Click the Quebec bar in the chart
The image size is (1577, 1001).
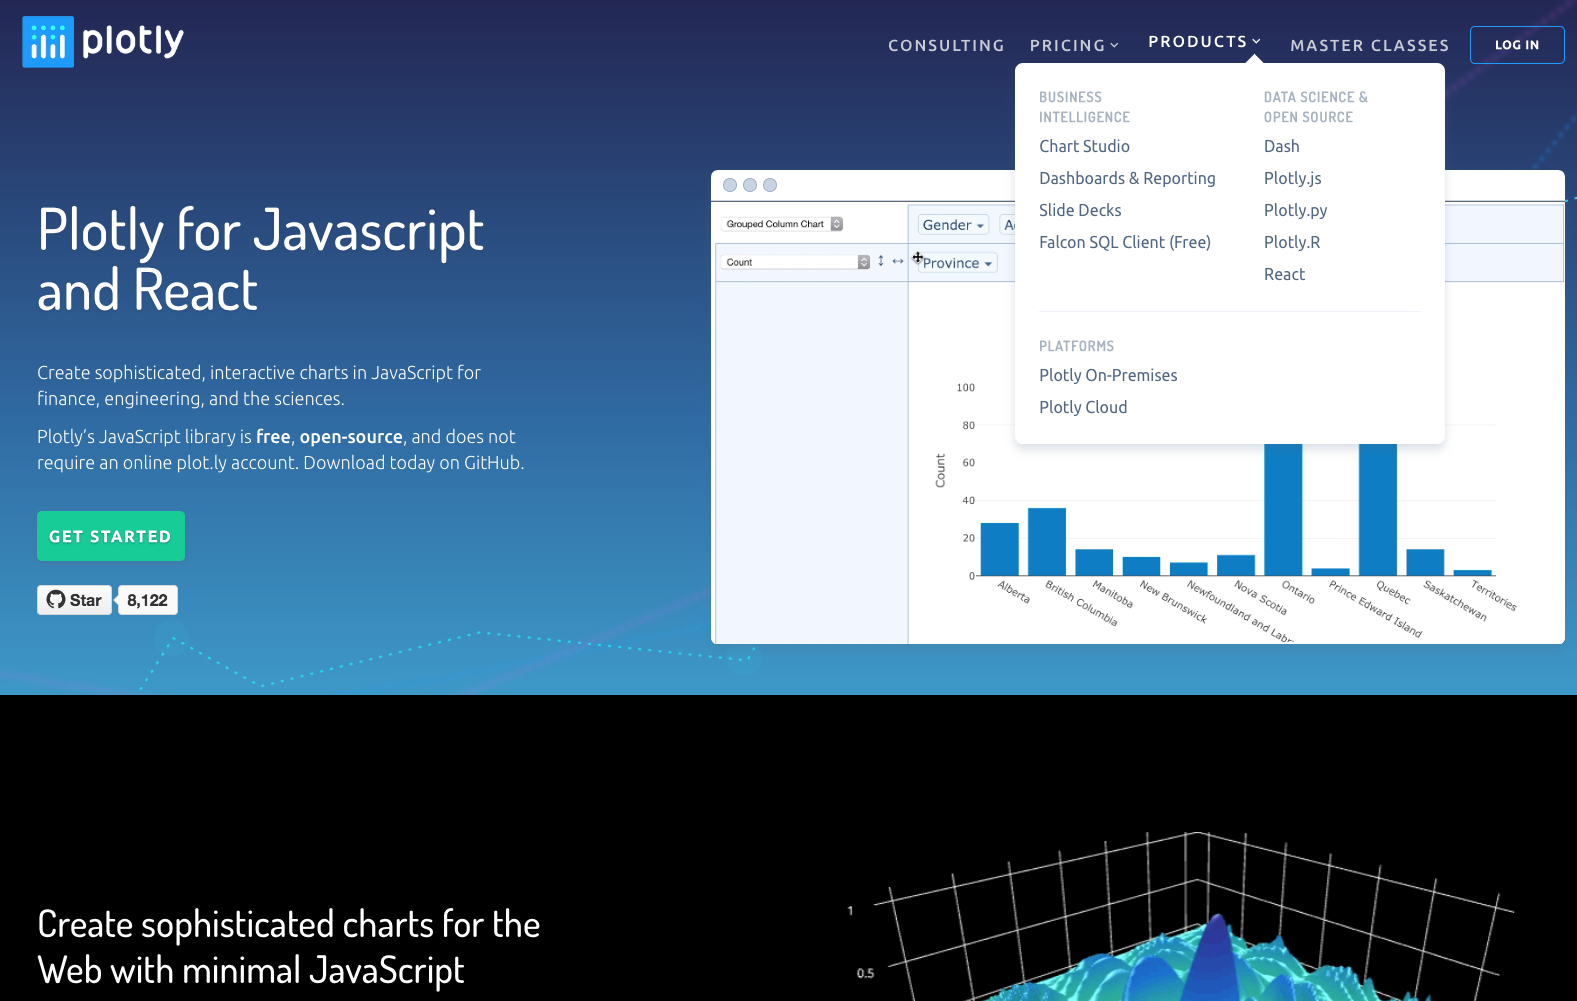tap(1378, 509)
